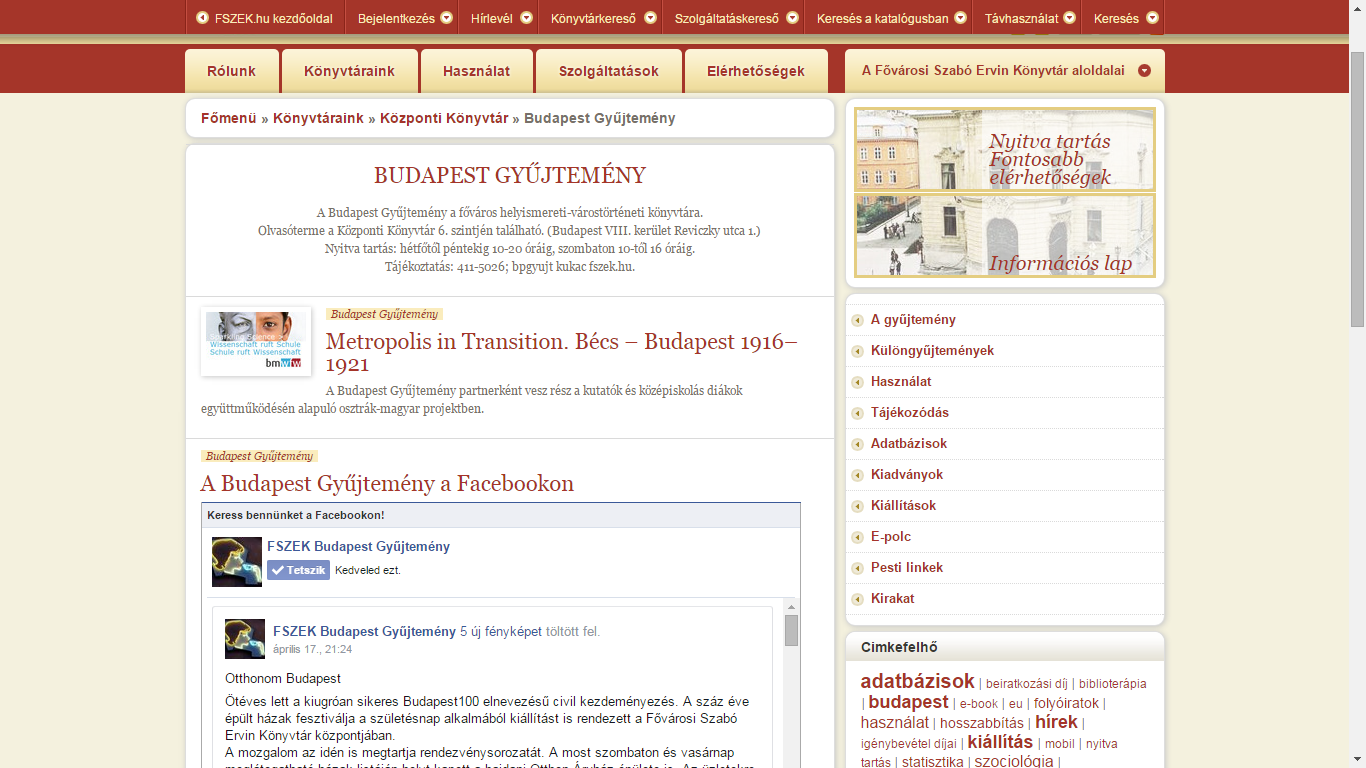The width and height of the screenshot is (1366, 768).
Task: Click the kiállítás tag in Cimkefelhő
Action: pos(1000,742)
